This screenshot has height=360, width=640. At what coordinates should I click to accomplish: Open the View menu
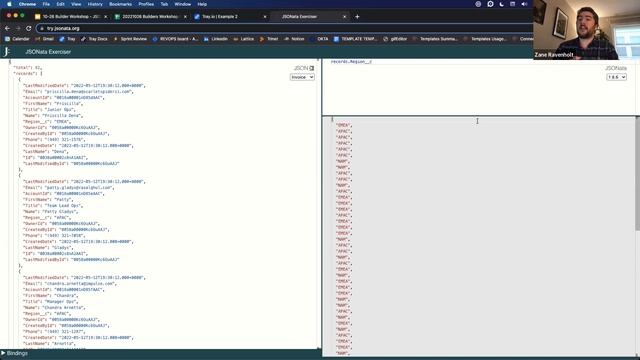tap(76, 4)
